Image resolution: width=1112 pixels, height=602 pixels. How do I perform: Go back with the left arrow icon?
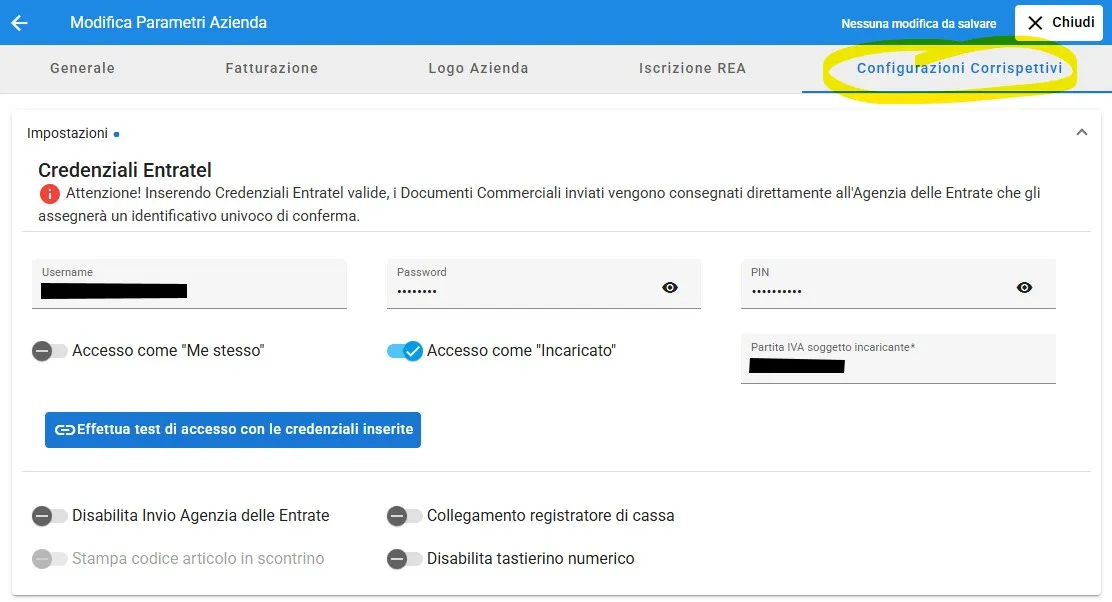pyautogui.click(x=19, y=23)
